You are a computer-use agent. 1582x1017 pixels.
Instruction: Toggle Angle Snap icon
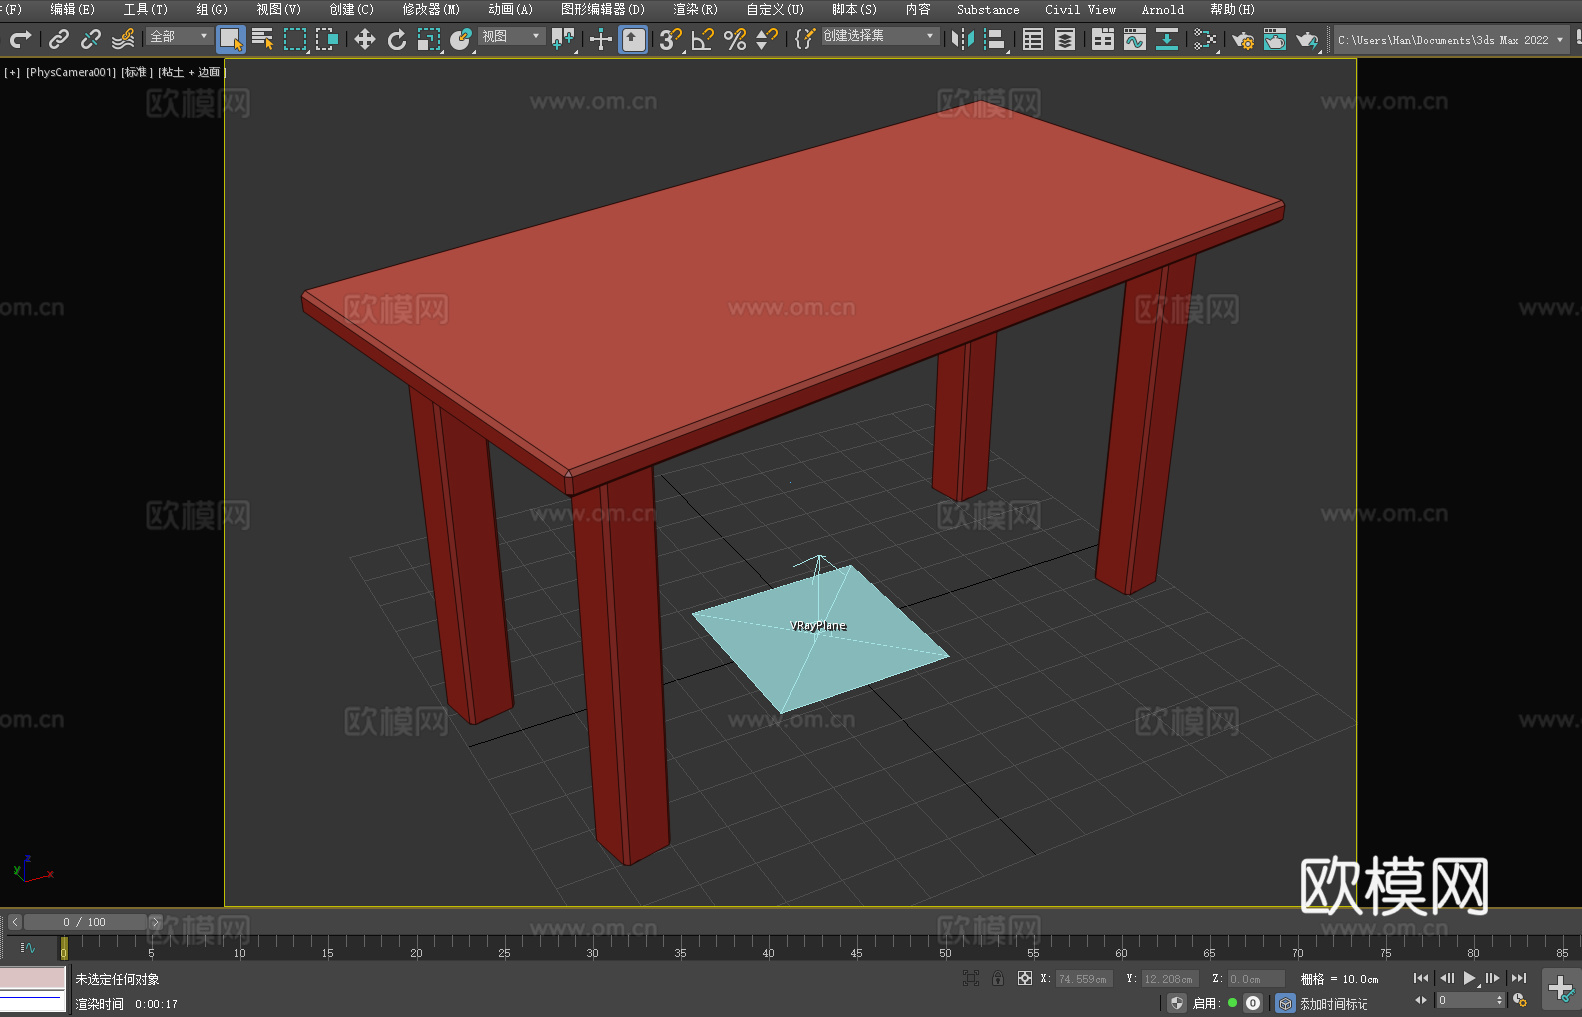pyautogui.click(x=703, y=39)
